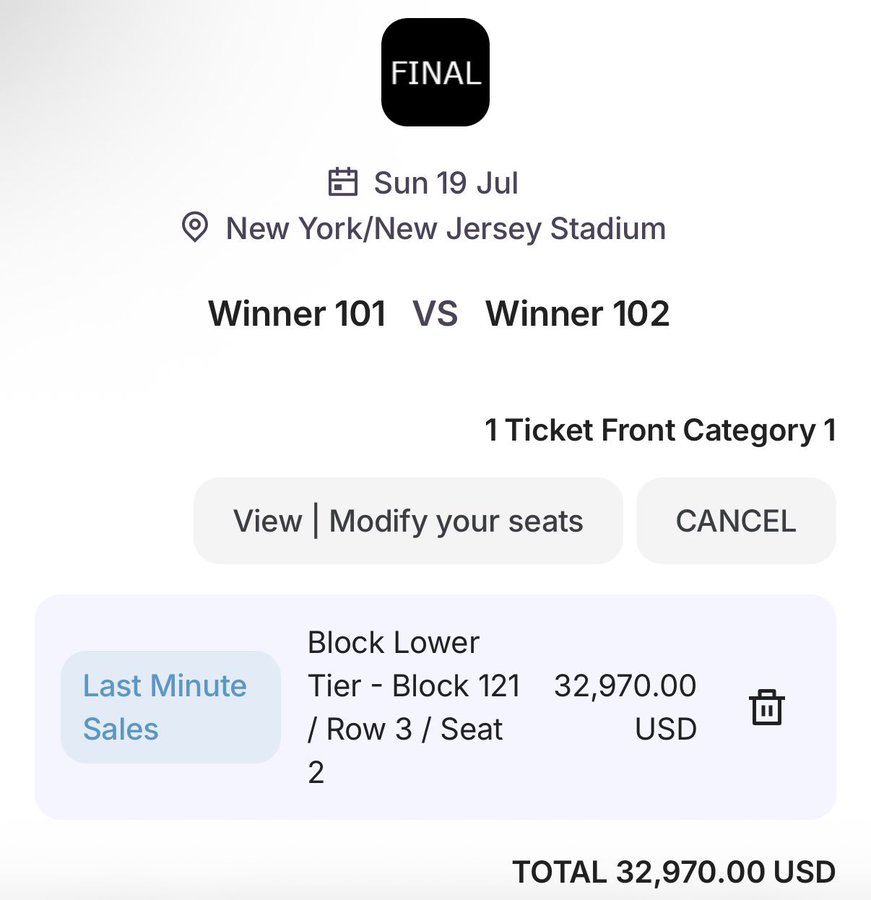
Task: Click the trash icon to remove ticket
Action: (x=767, y=707)
